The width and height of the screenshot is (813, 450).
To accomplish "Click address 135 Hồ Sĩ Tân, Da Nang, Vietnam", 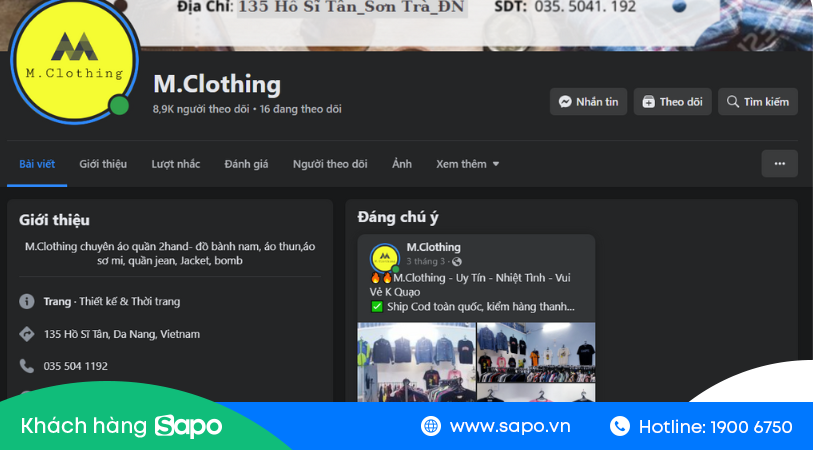I will click(122, 334).
